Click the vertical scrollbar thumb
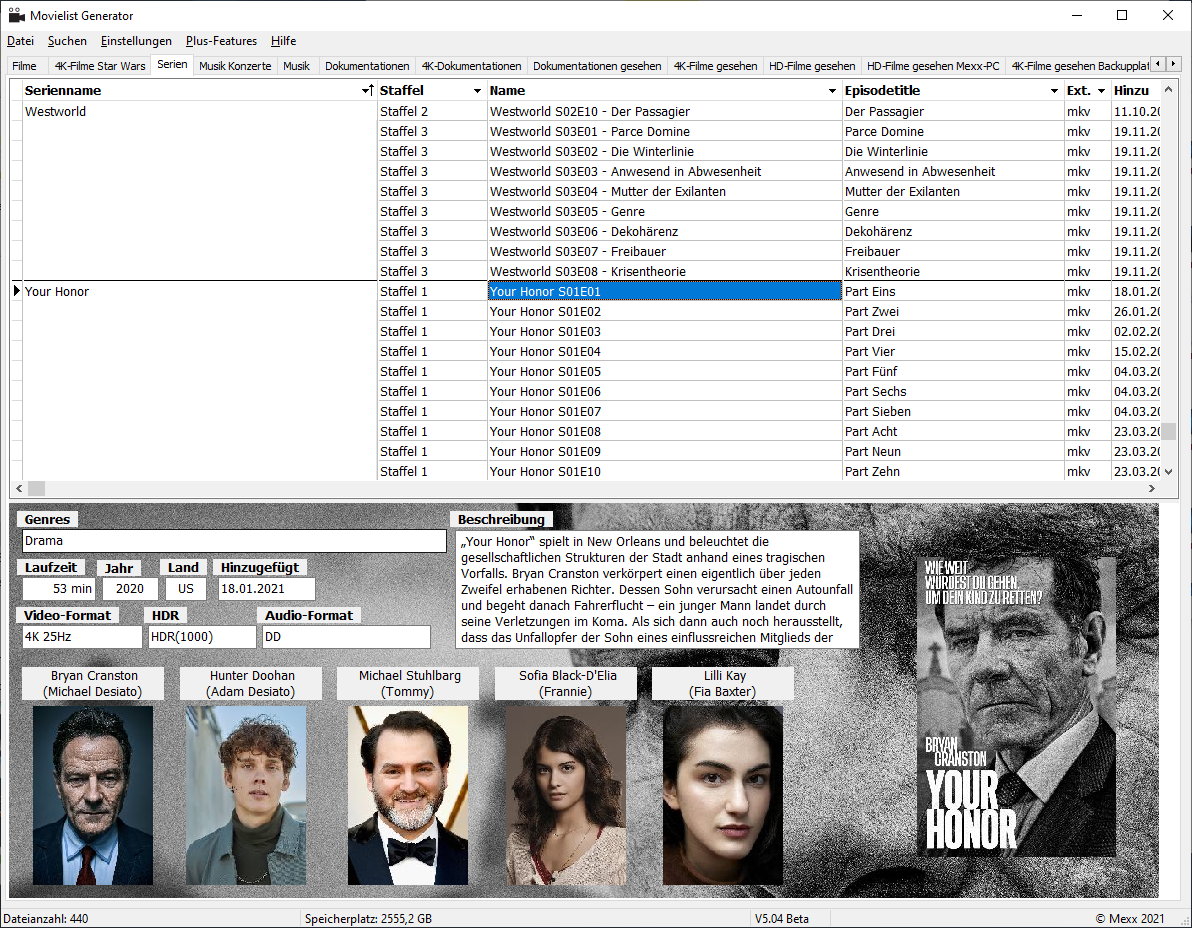Image resolution: width=1192 pixels, height=928 pixels. click(x=1168, y=430)
